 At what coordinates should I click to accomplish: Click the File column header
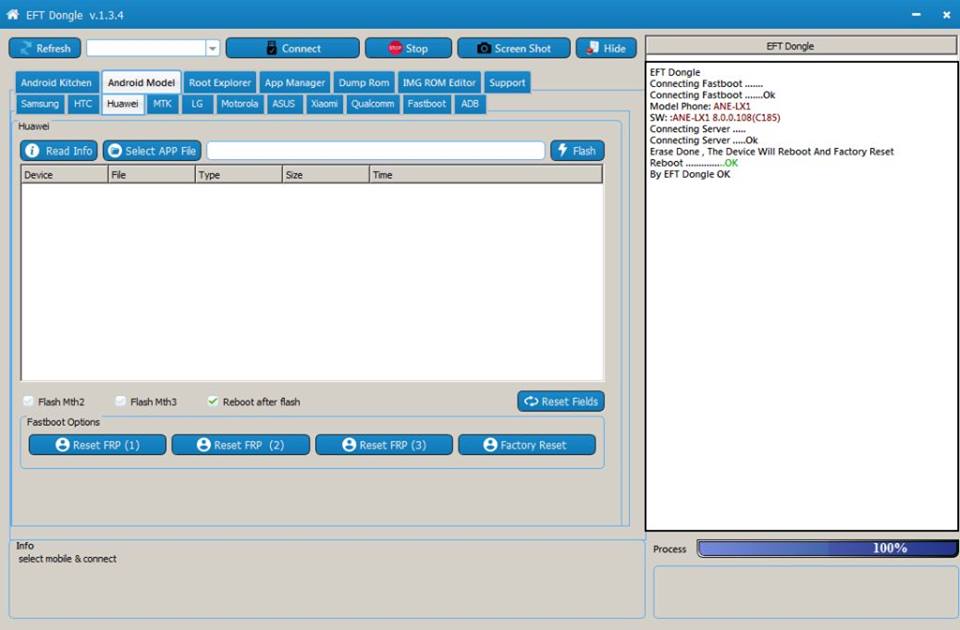[x=151, y=175]
